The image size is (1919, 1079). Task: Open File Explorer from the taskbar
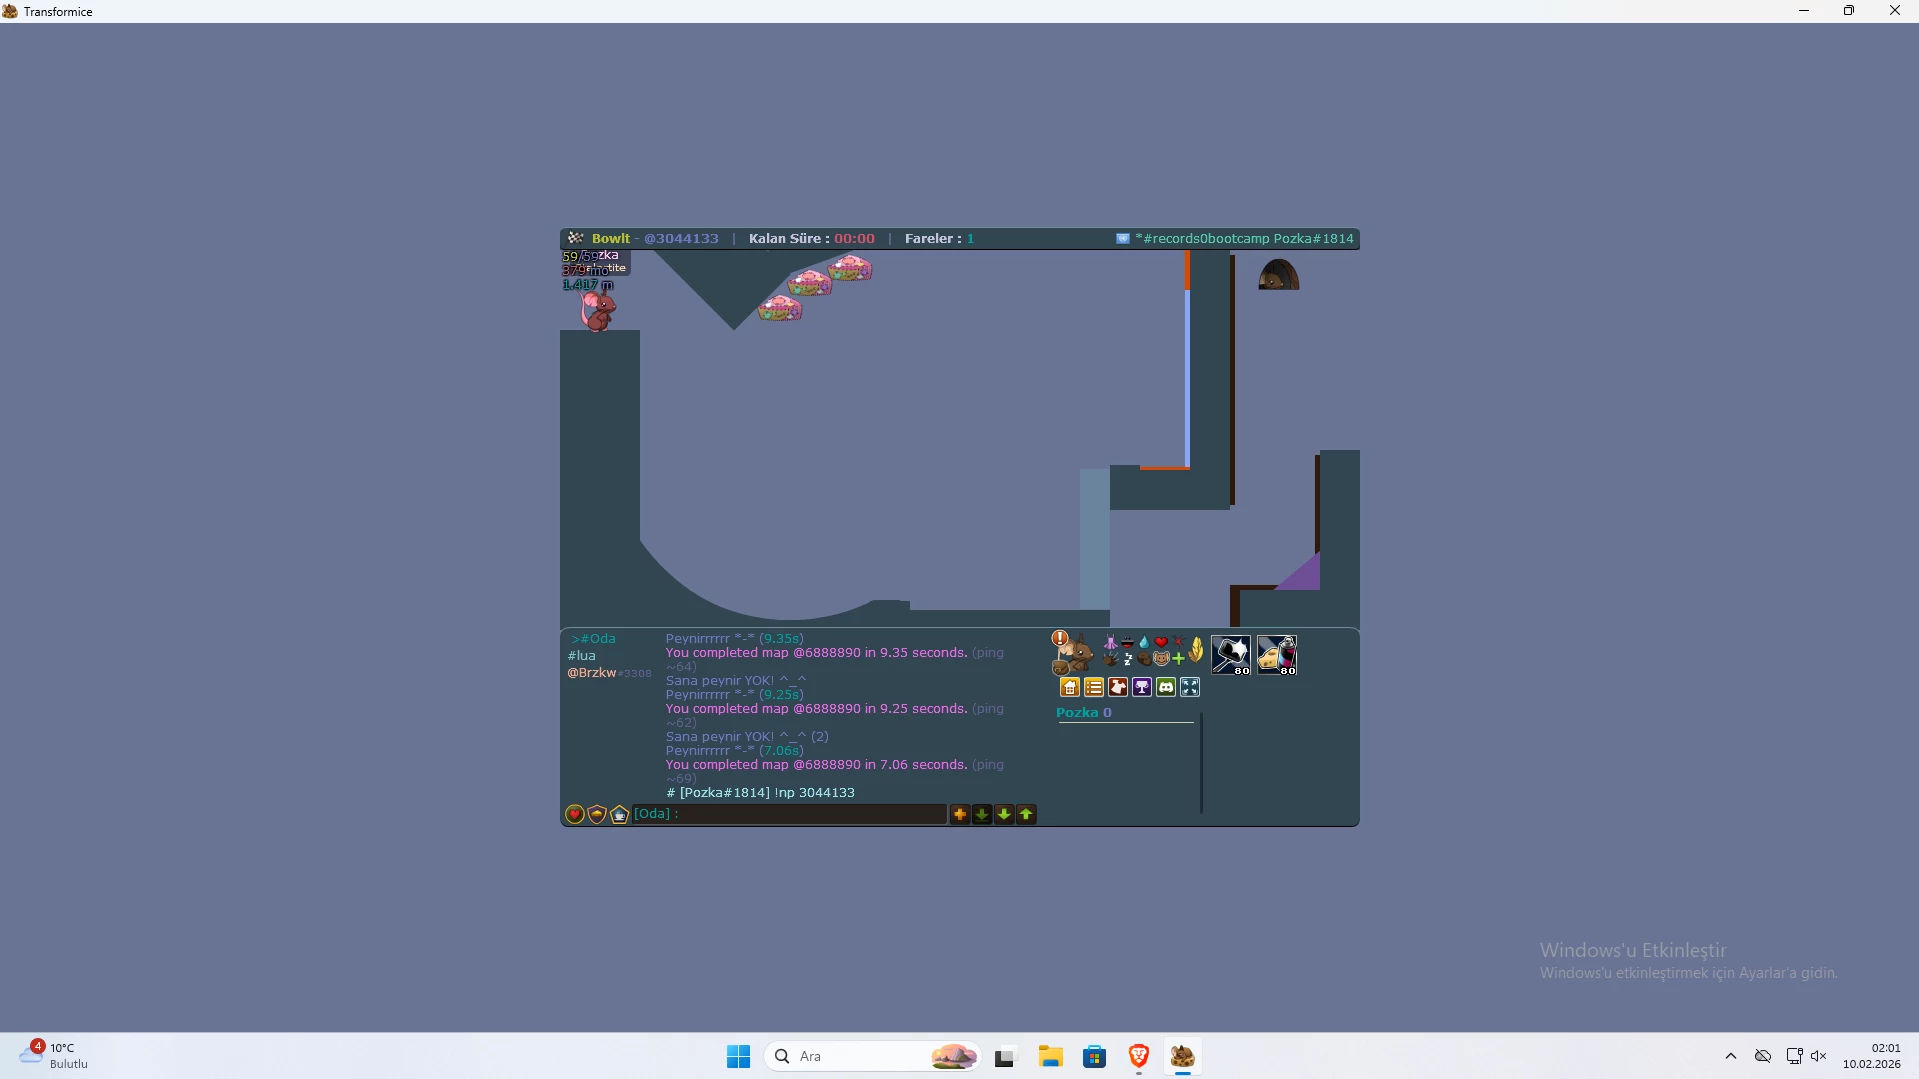(x=1050, y=1057)
